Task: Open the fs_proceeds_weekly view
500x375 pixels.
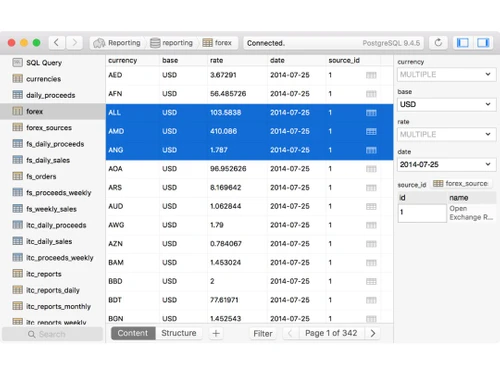Action: (53, 193)
